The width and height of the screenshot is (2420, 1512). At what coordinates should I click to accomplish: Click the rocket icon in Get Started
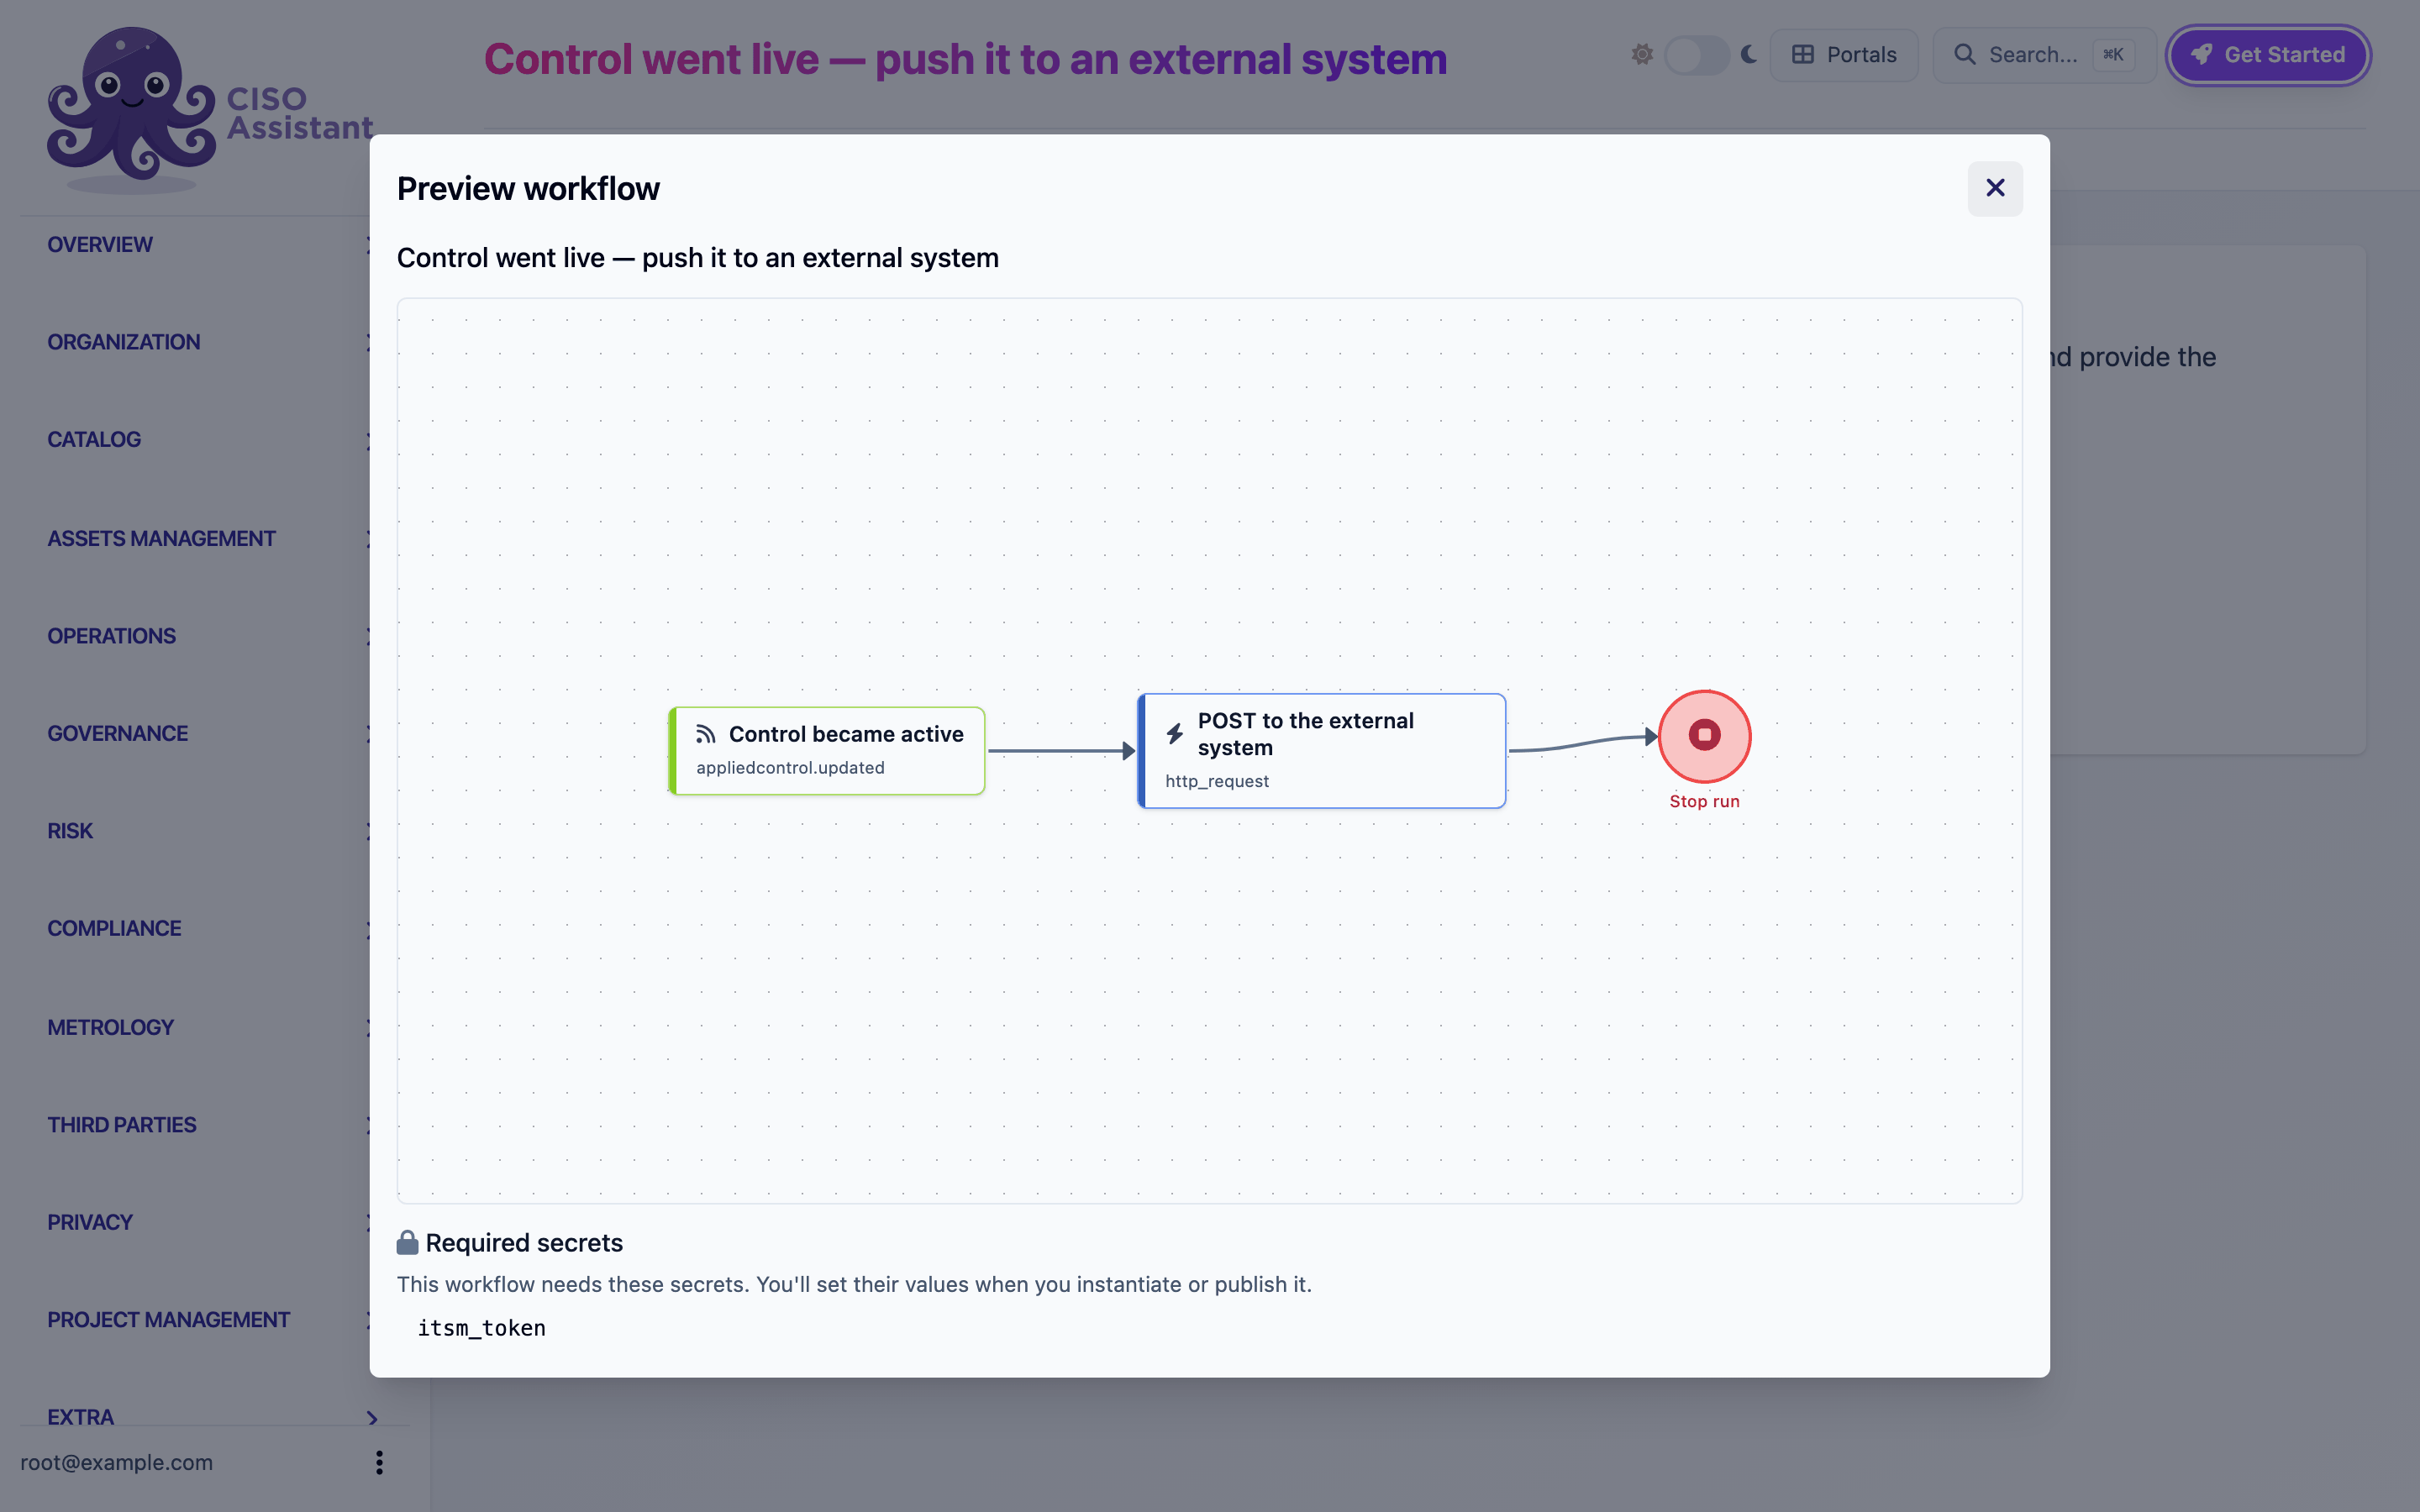2201,55
